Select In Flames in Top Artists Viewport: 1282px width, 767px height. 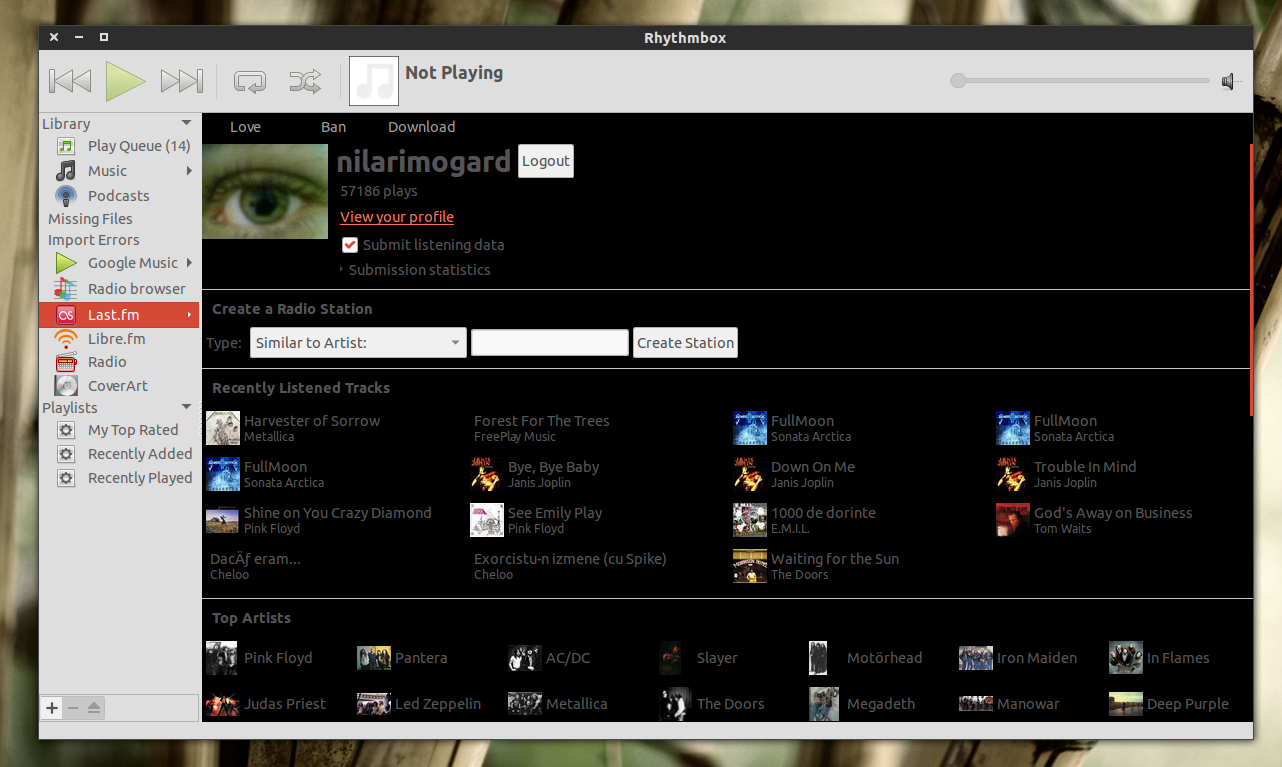[x=1178, y=658]
